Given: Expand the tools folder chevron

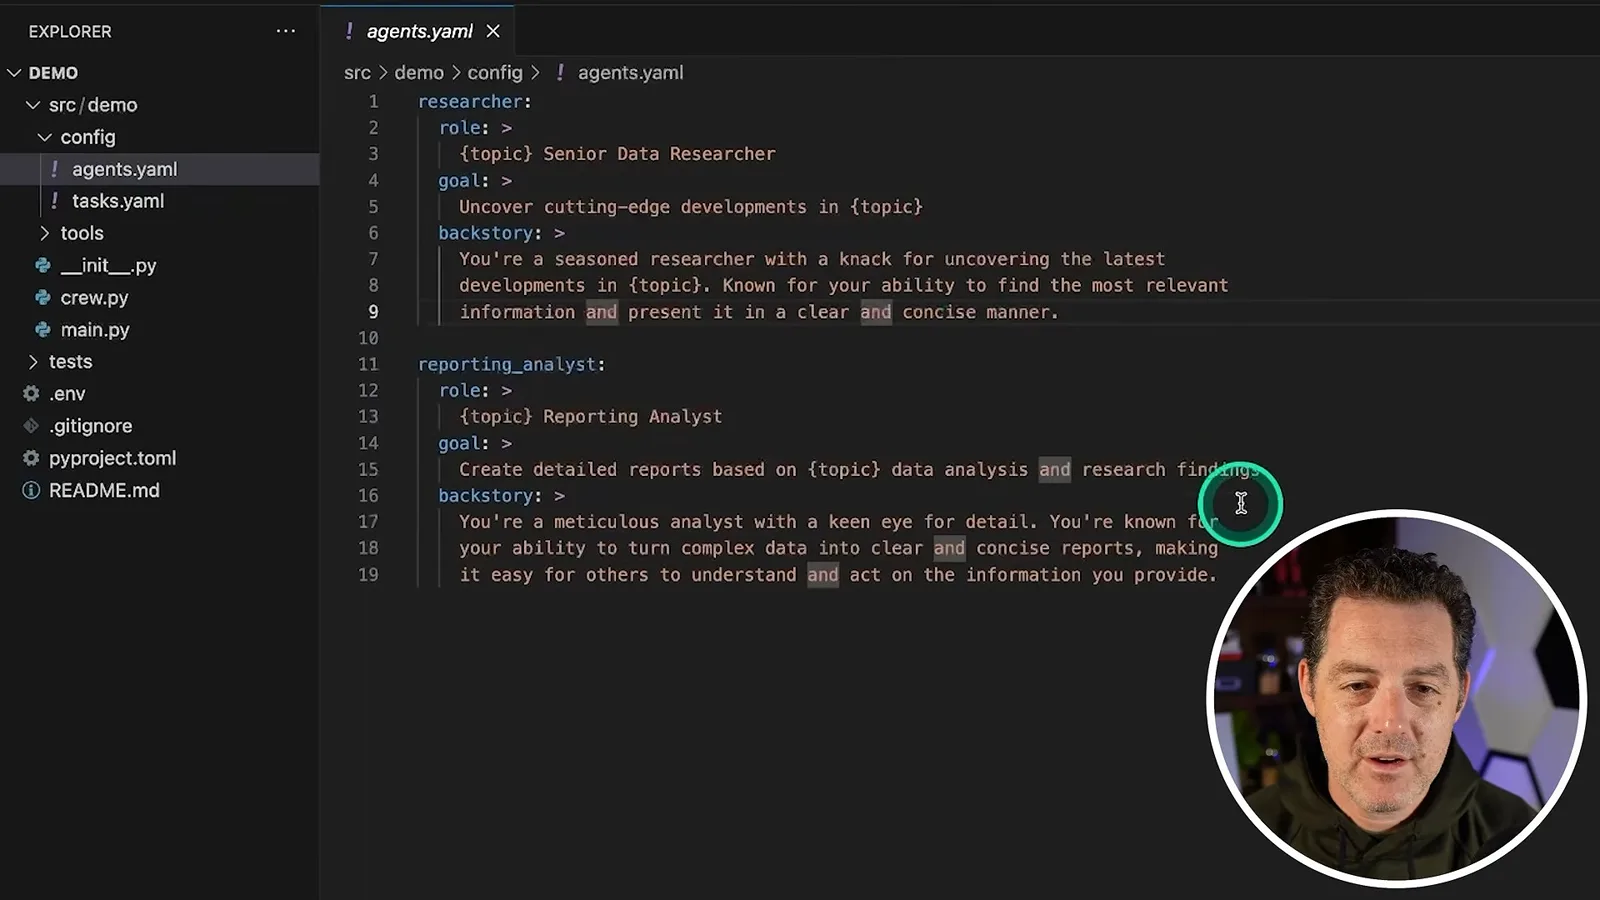Looking at the screenshot, I should click(45, 233).
